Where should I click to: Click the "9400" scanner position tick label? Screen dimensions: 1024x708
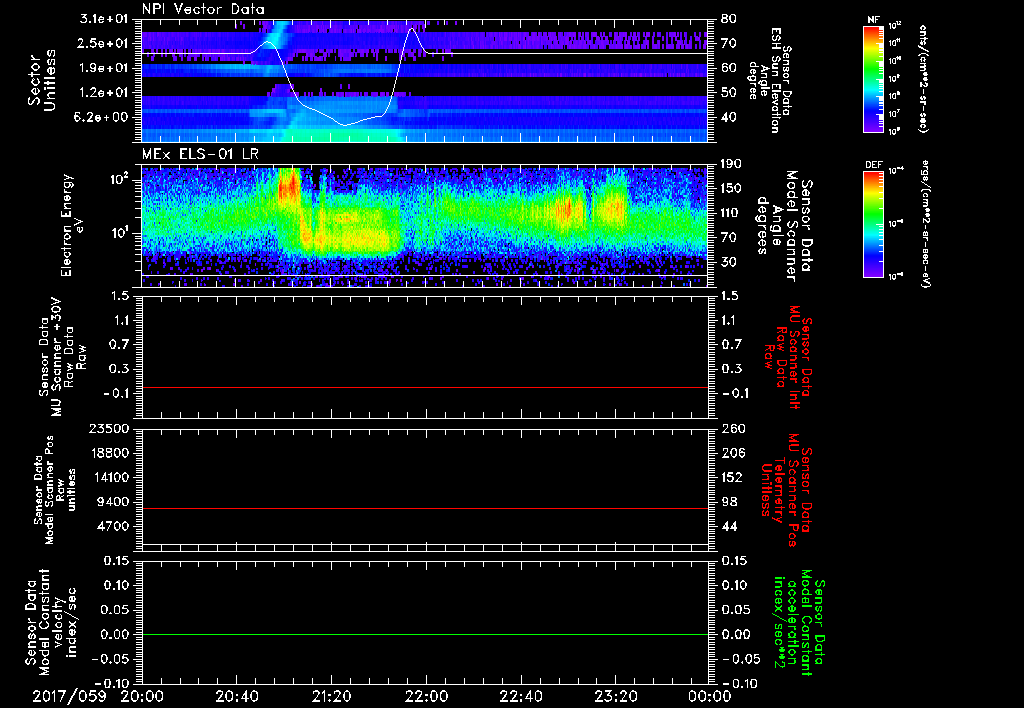tap(113, 502)
